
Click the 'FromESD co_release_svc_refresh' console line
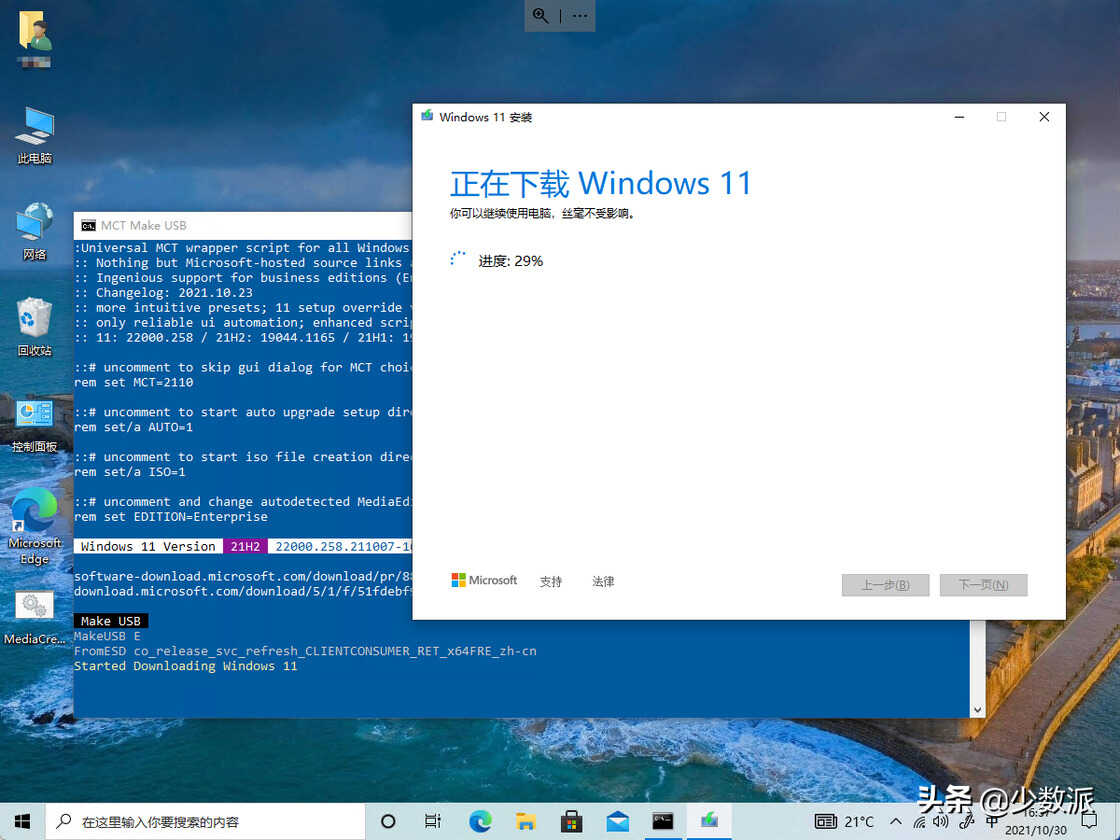click(x=305, y=651)
